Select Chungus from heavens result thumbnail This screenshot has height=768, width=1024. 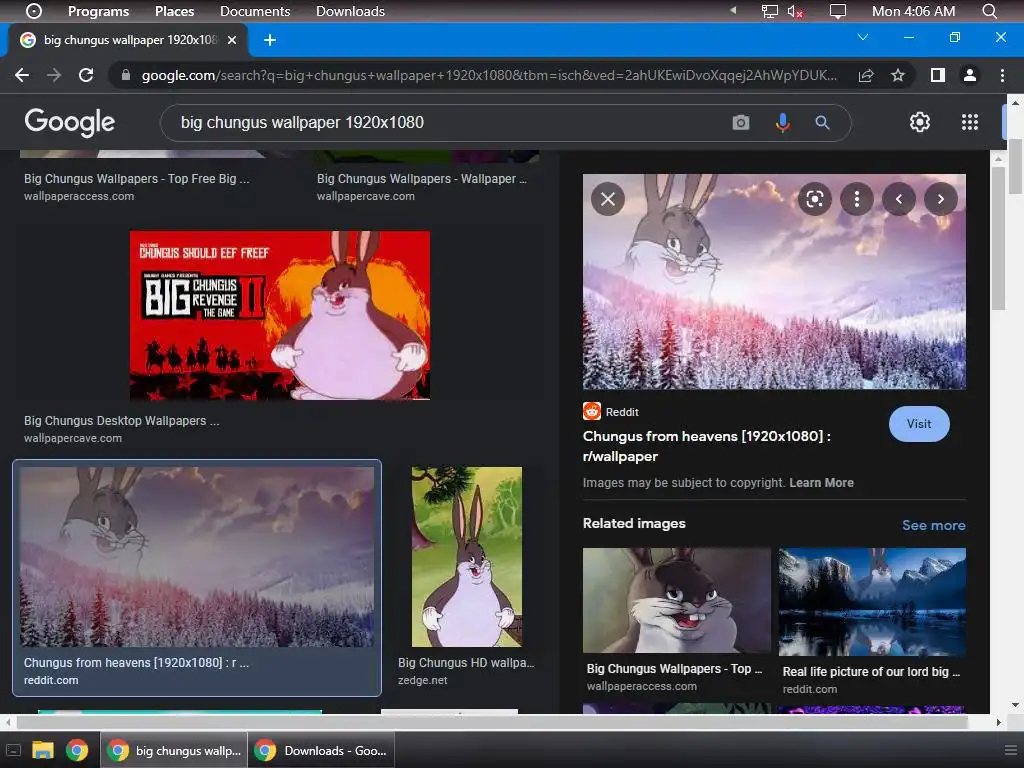tap(197, 556)
